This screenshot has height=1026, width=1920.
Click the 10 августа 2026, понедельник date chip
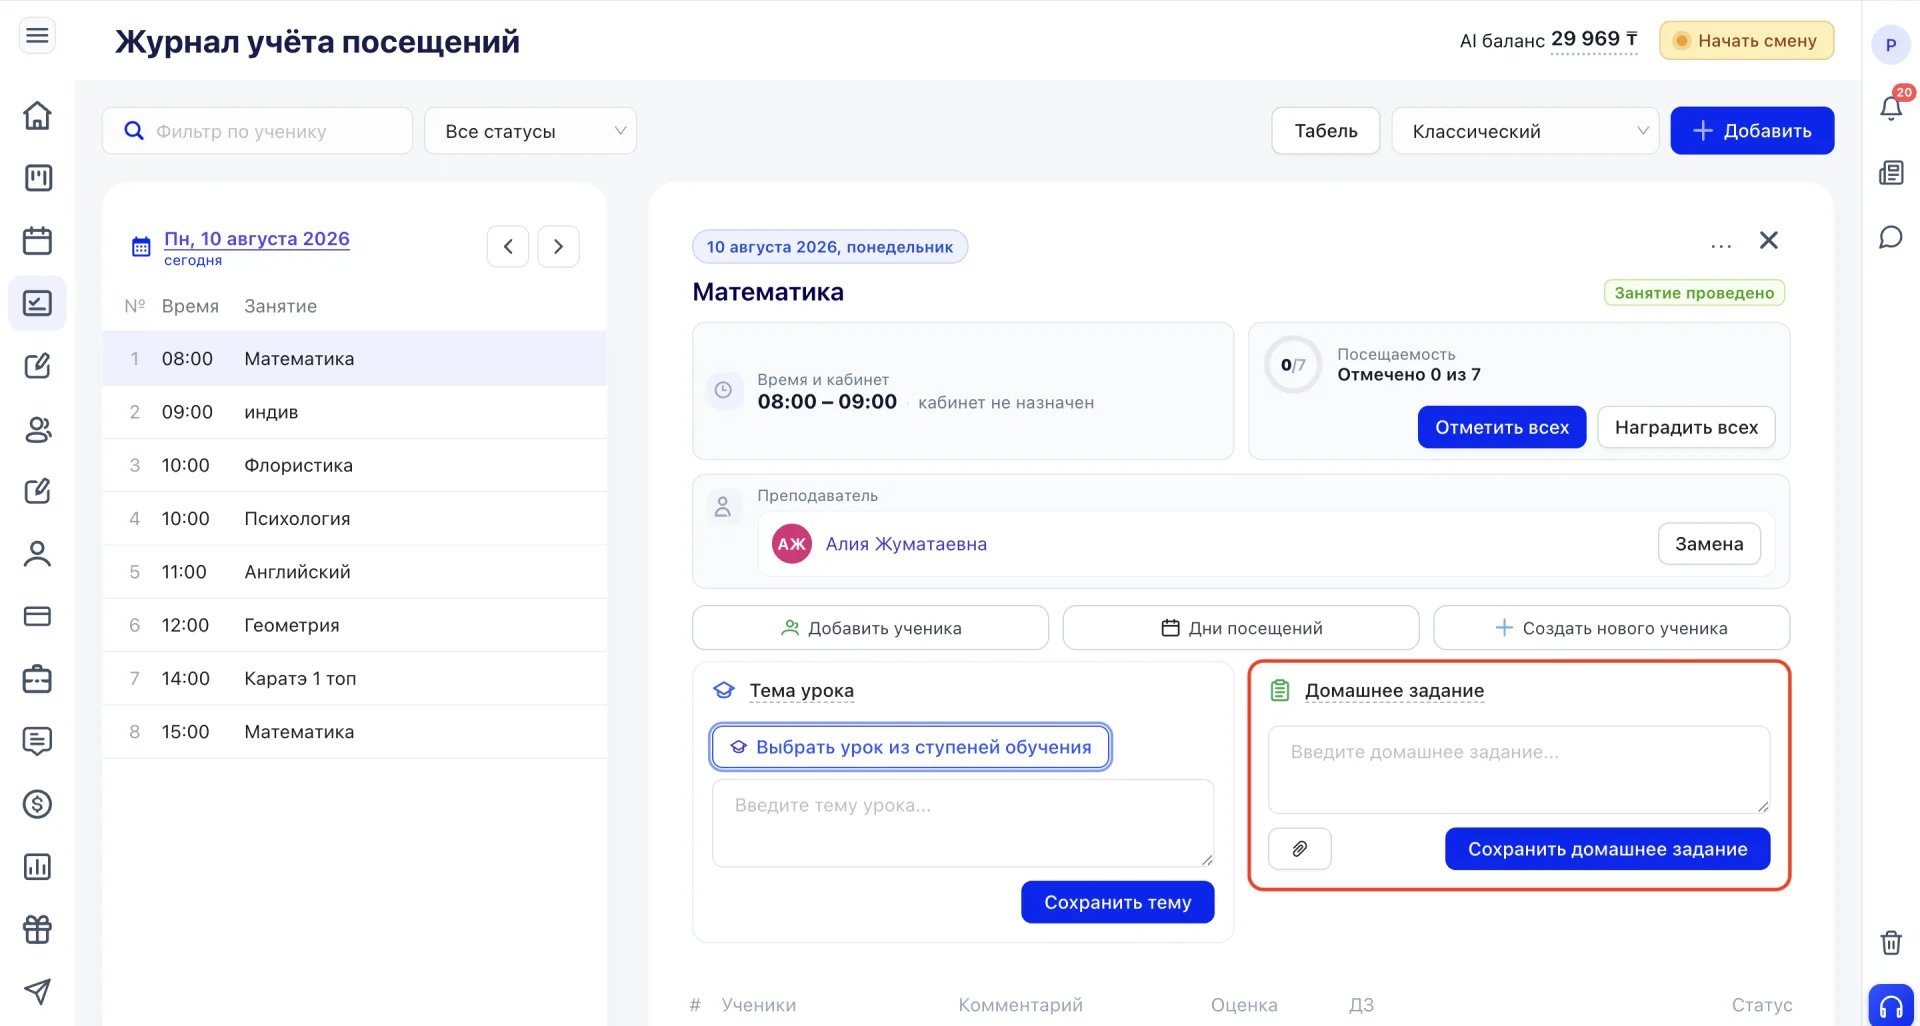pos(829,247)
